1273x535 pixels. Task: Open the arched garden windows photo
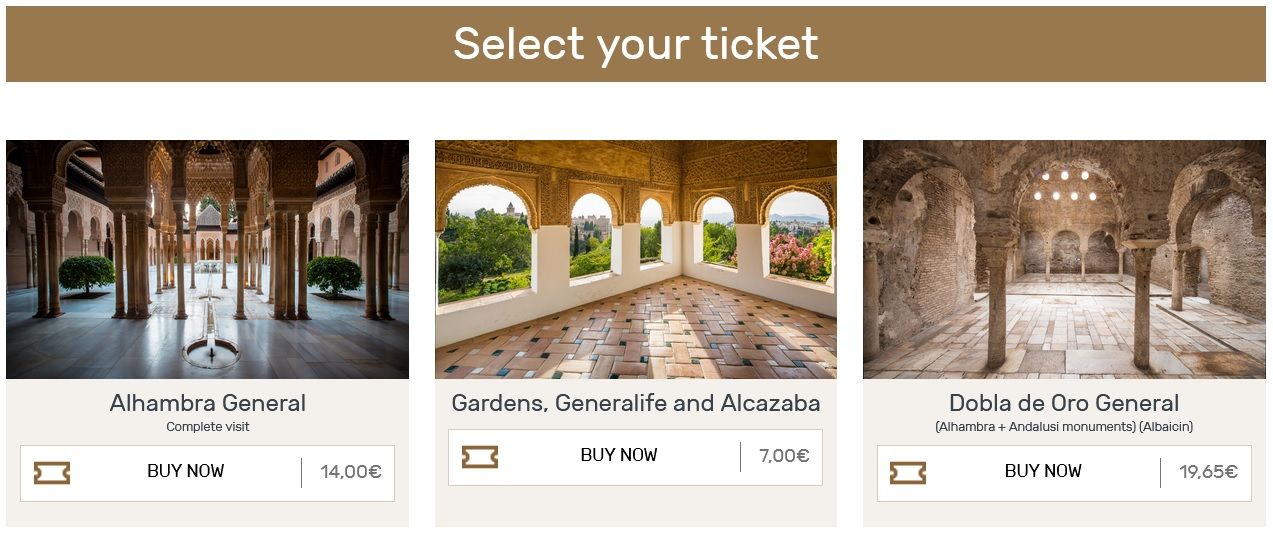coord(636,259)
